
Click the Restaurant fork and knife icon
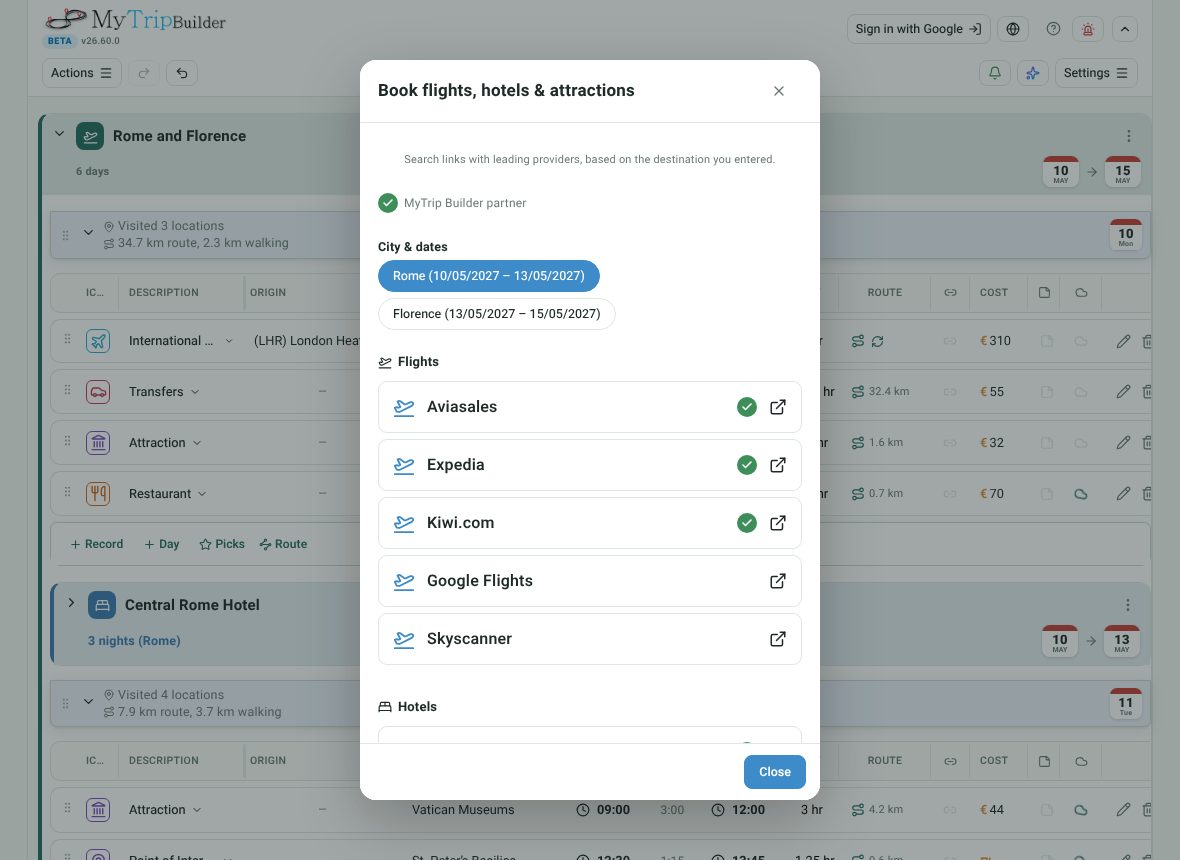pyautogui.click(x=98, y=494)
